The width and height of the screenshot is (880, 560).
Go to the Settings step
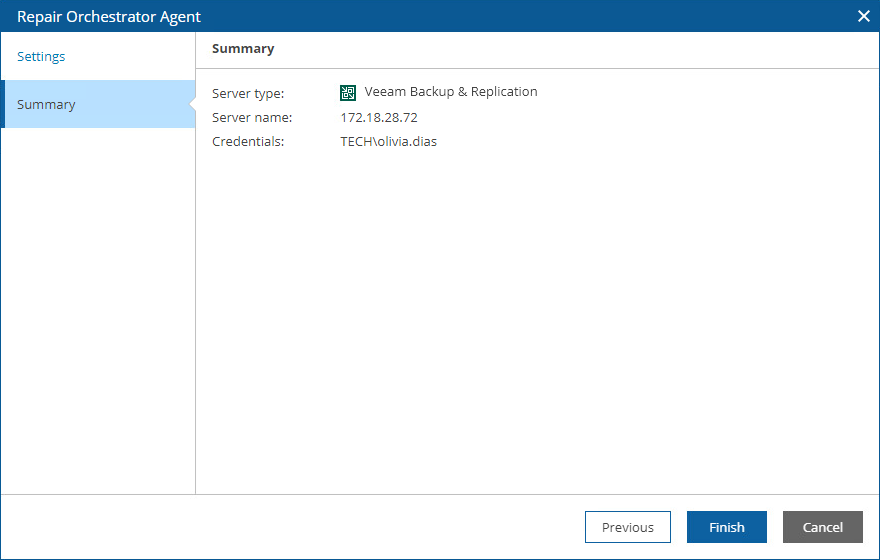(x=41, y=57)
